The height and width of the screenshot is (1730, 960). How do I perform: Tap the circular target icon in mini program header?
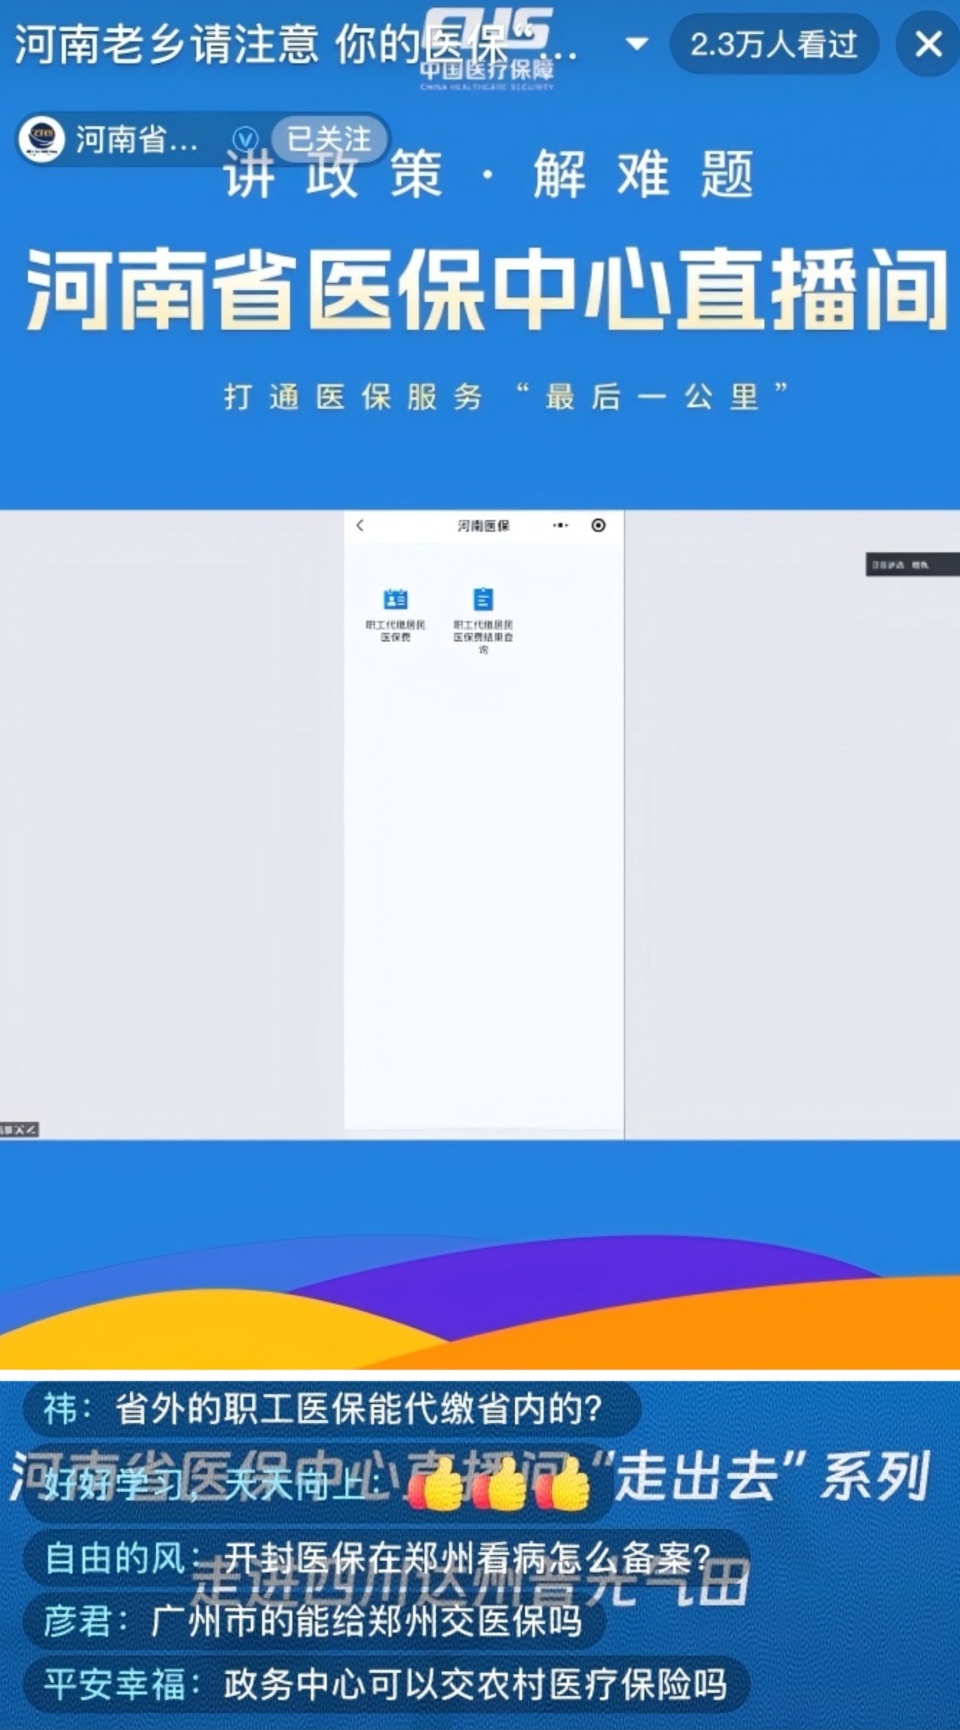pos(598,525)
